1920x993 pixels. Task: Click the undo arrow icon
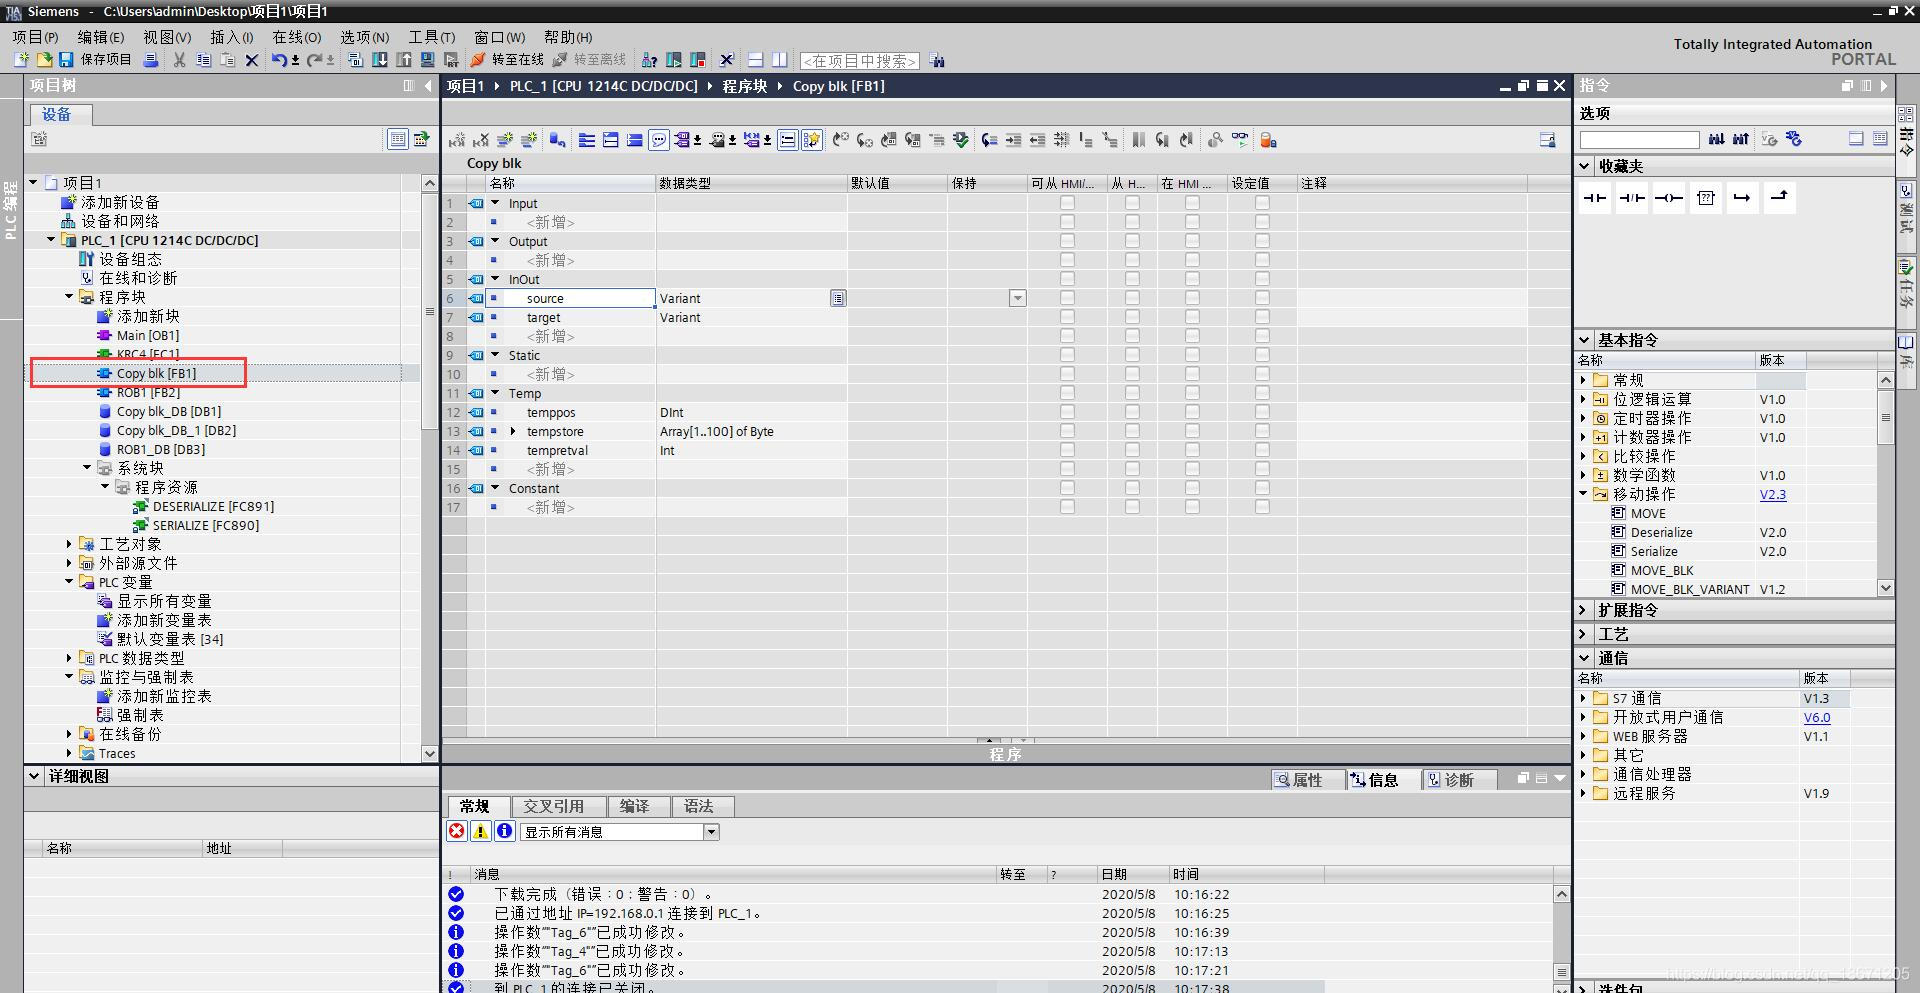[x=279, y=60]
